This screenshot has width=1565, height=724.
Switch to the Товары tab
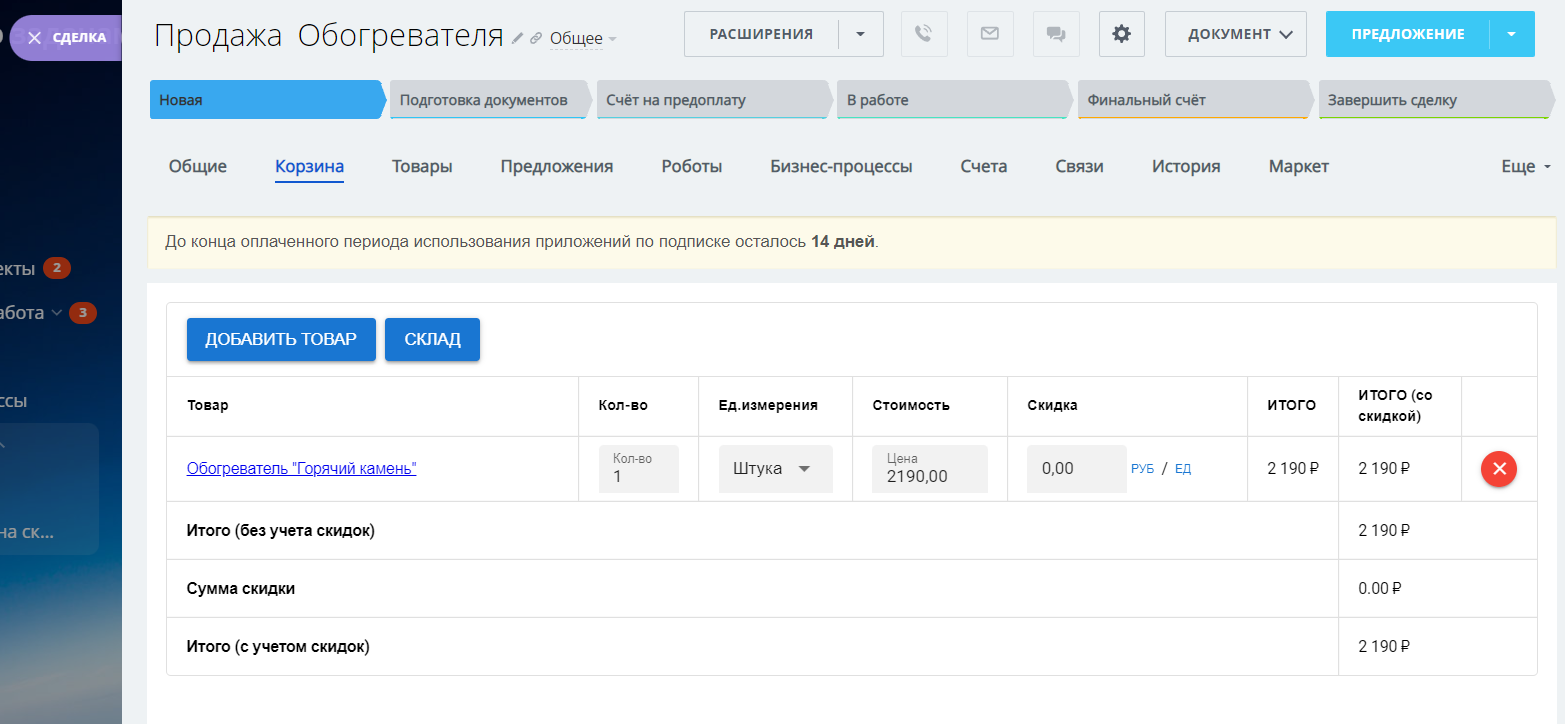(422, 167)
